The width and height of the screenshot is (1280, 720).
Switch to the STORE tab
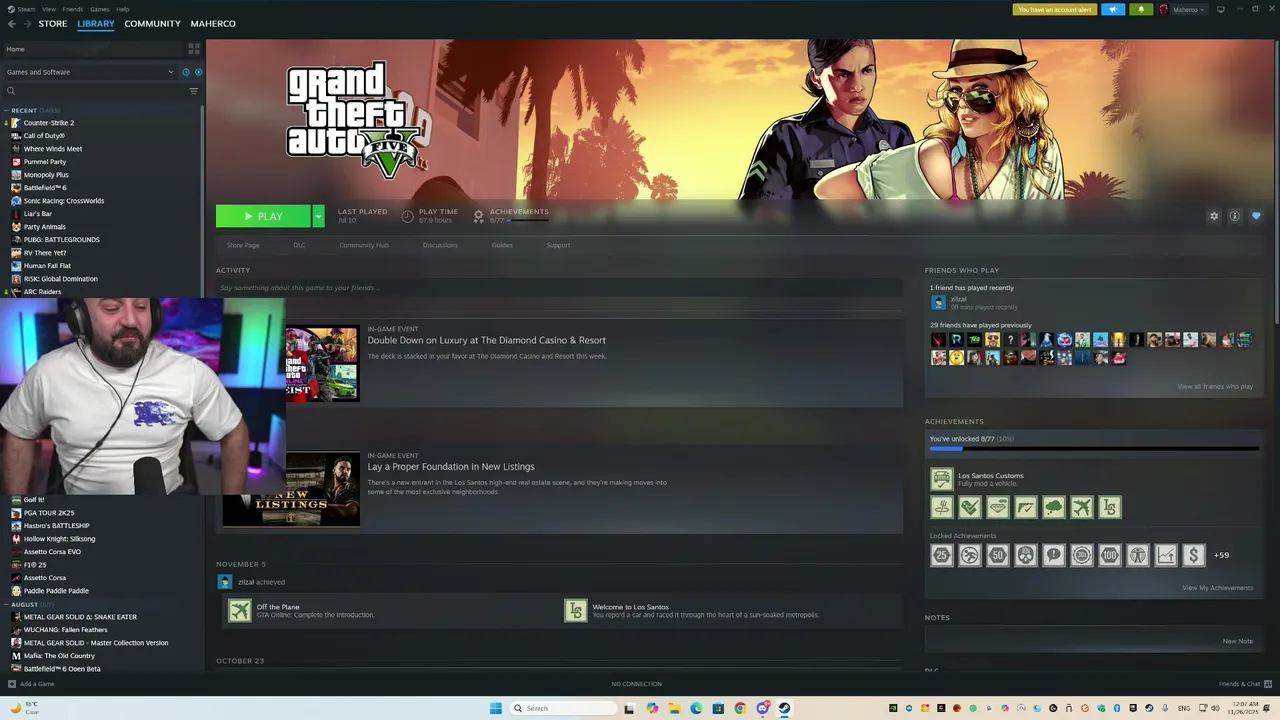[x=53, y=24]
